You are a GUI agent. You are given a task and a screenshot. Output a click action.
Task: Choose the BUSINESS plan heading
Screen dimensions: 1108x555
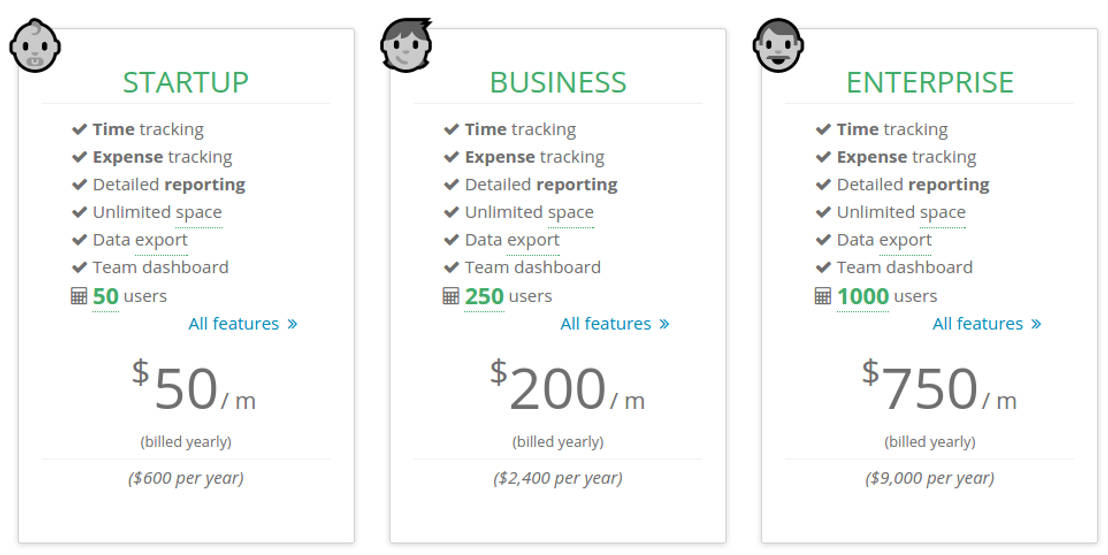558,82
